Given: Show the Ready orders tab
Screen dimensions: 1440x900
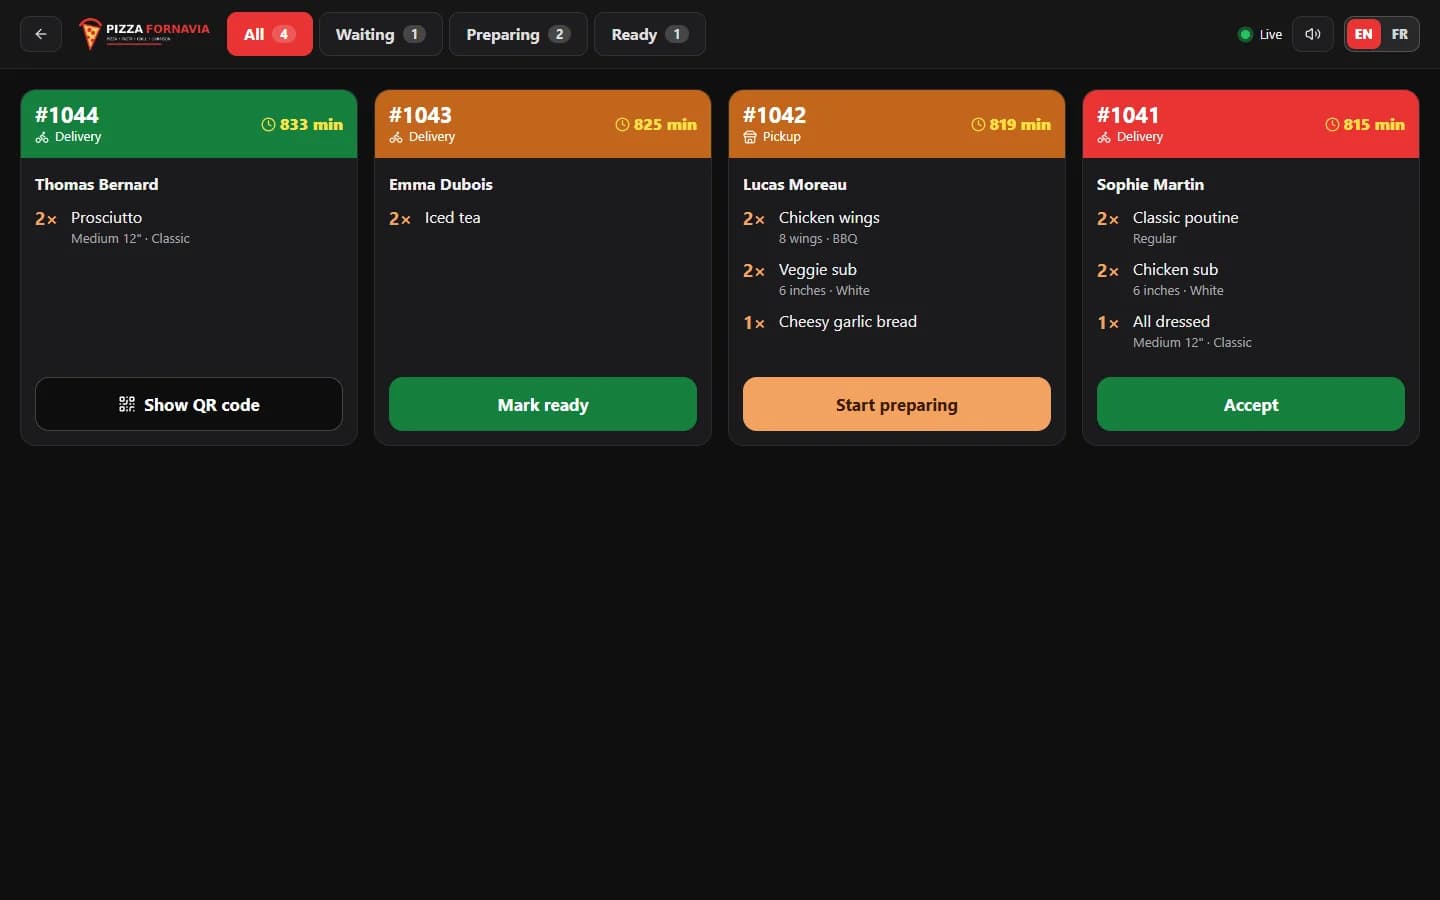Looking at the screenshot, I should (650, 34).
